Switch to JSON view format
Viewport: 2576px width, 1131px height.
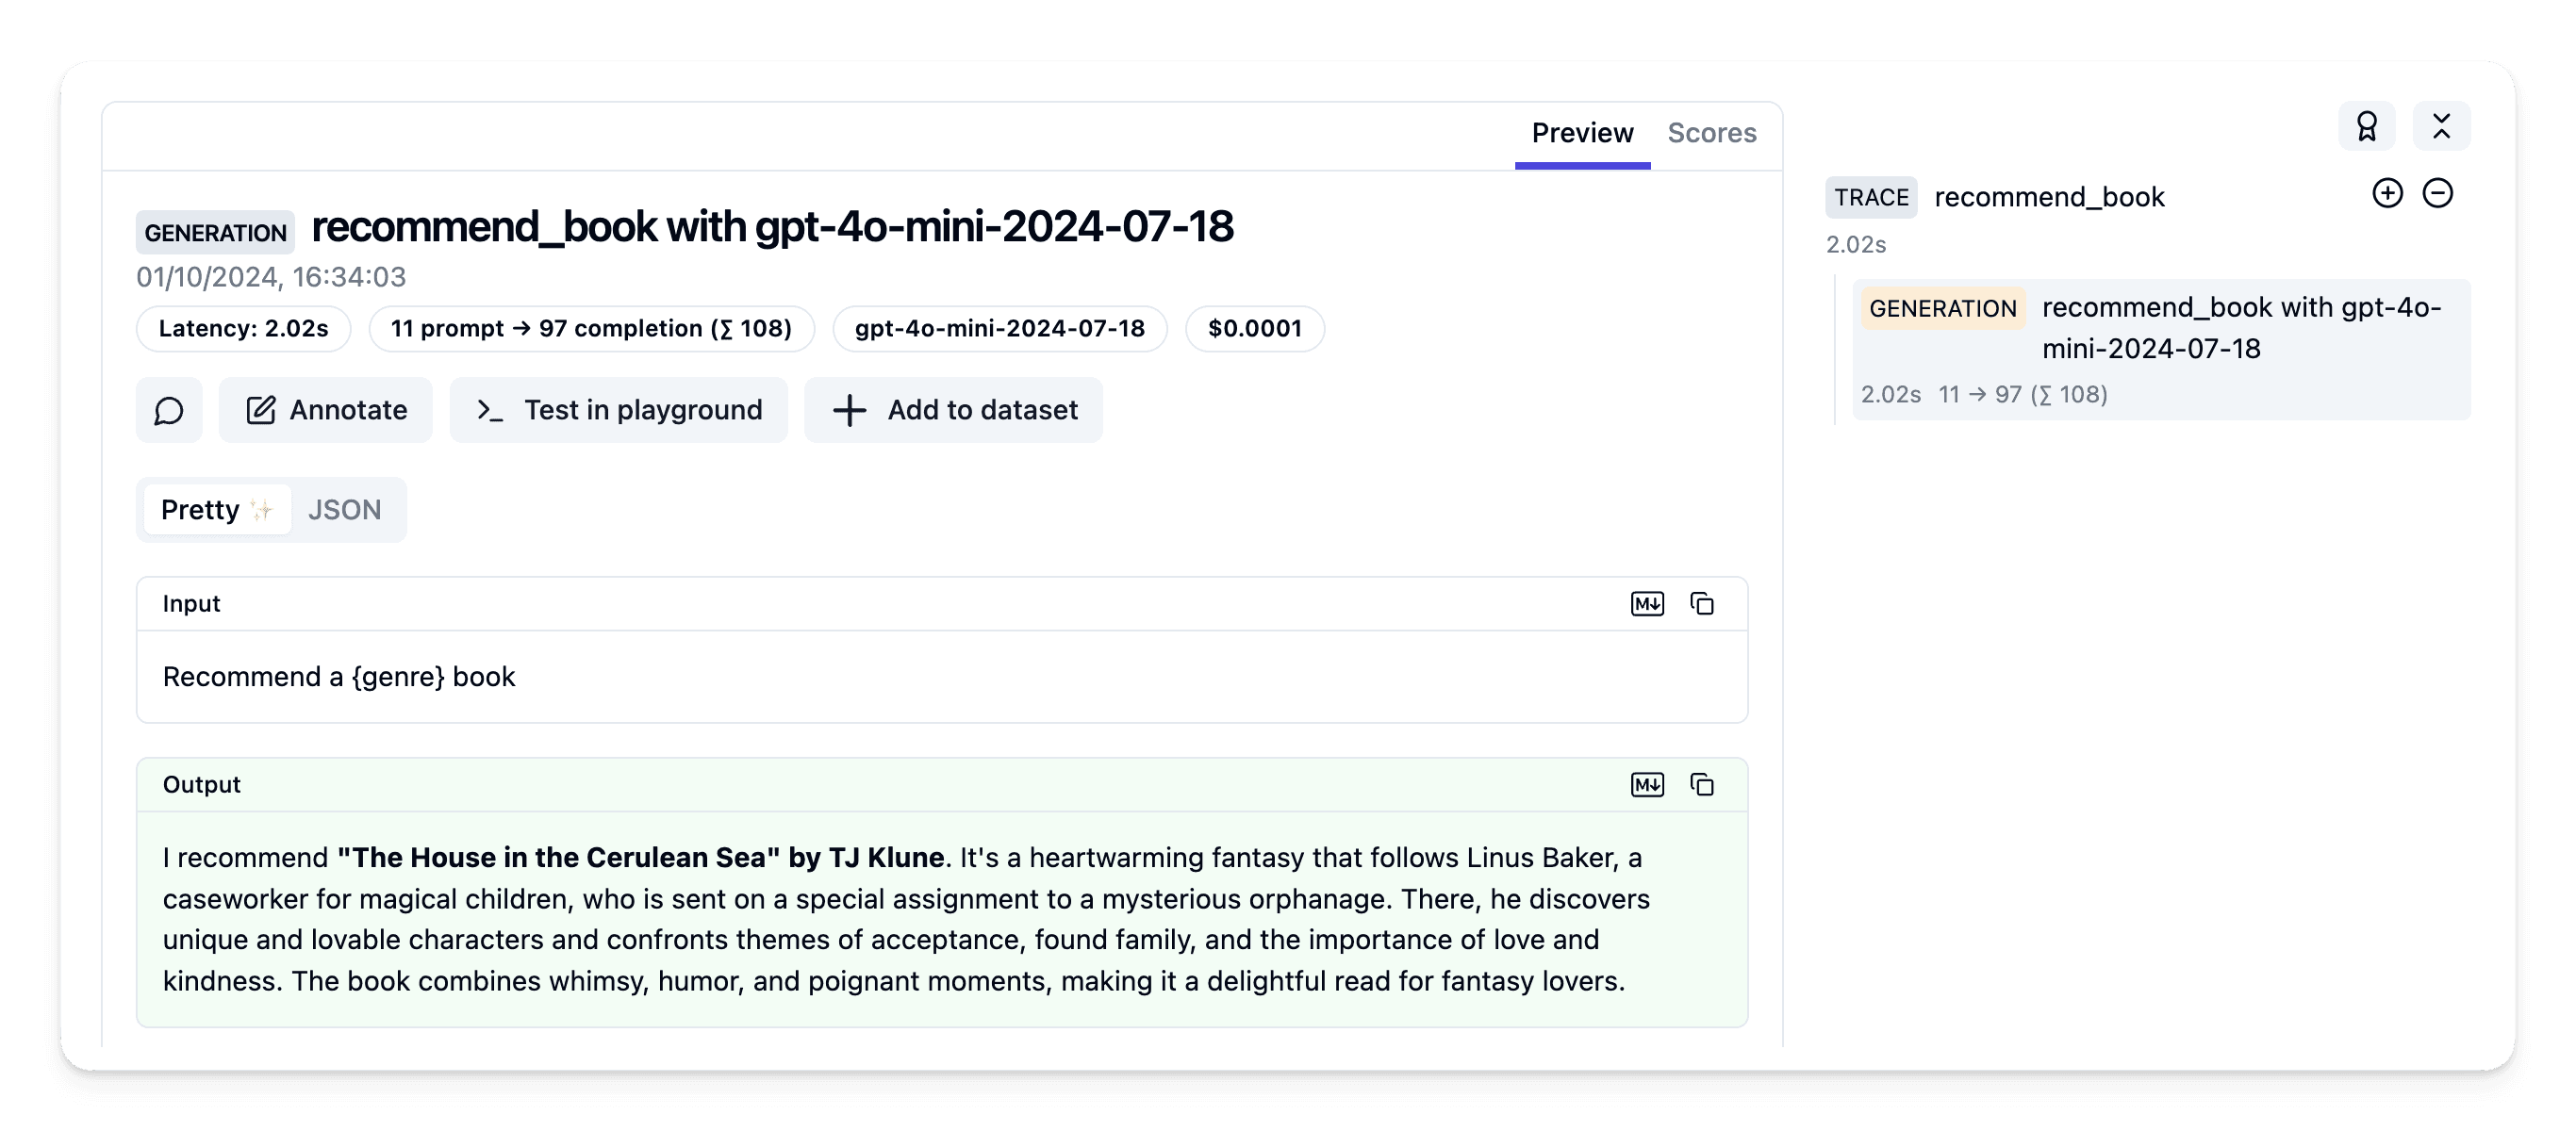pyautogui.click(x=344, y=510)
